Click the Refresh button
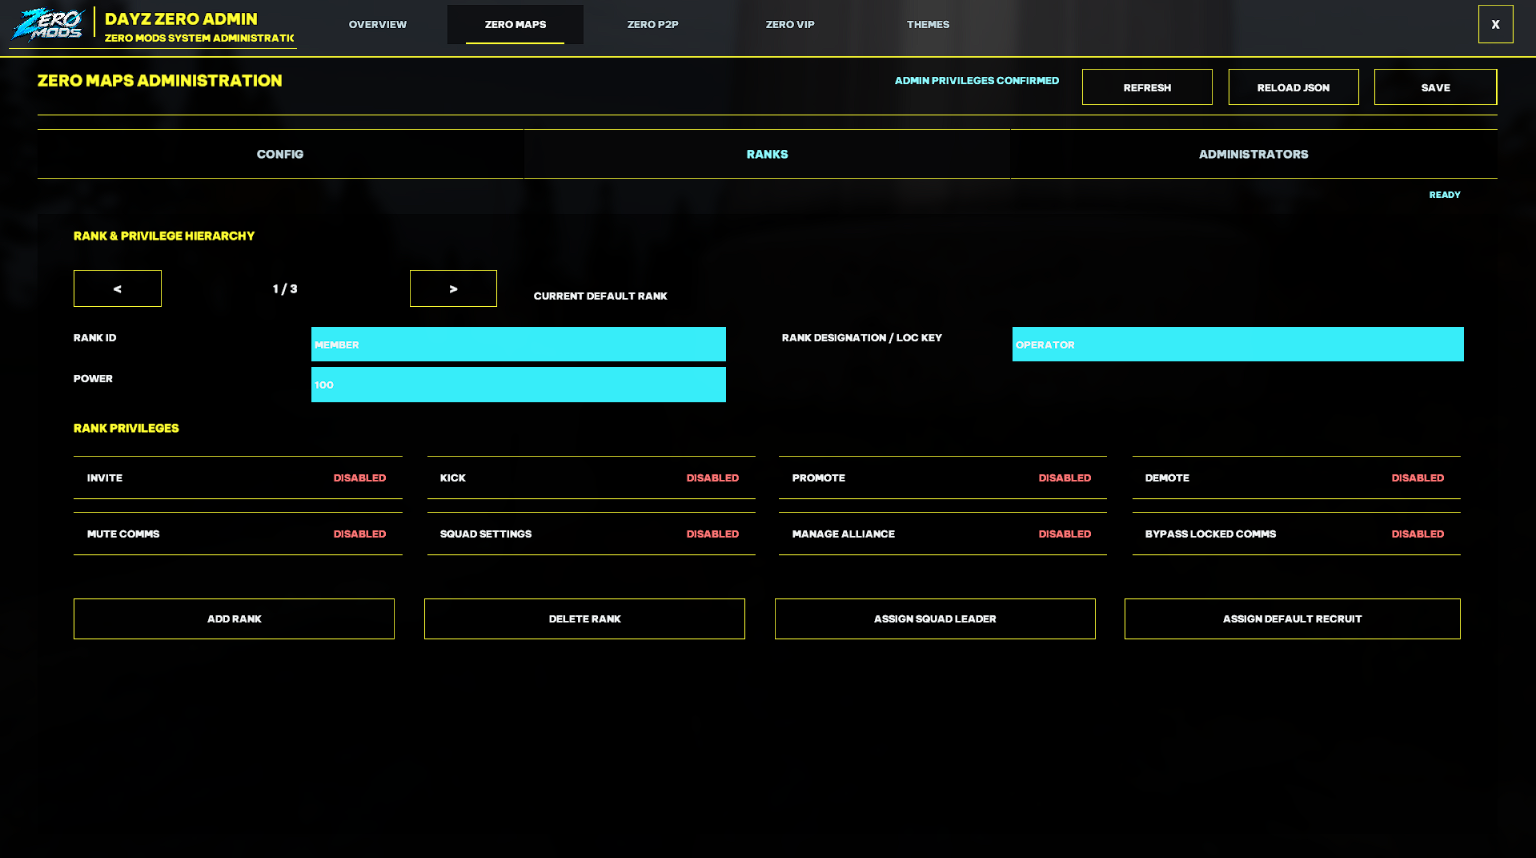Viewport: 1536px width, 858px height. pos(1147,88)
